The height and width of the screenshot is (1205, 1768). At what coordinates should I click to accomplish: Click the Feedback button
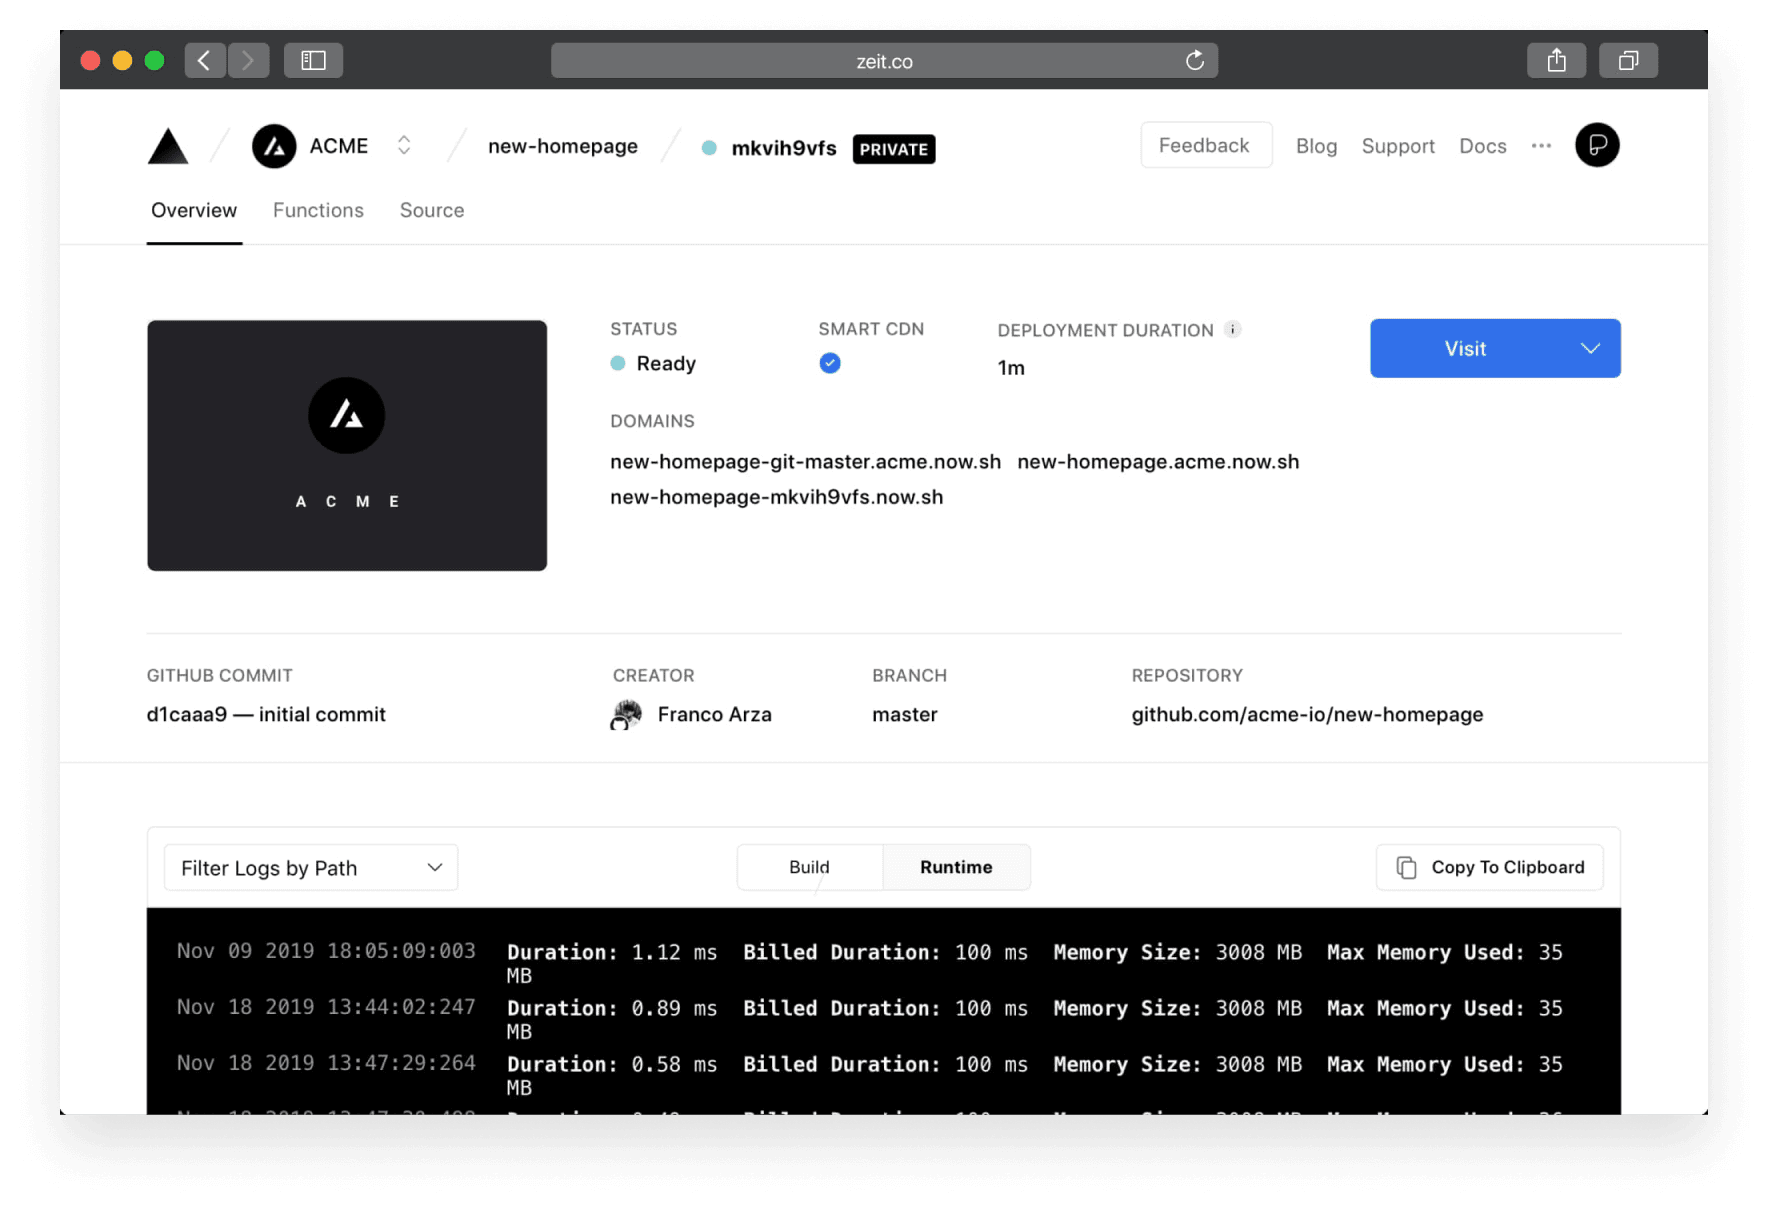1205,145
